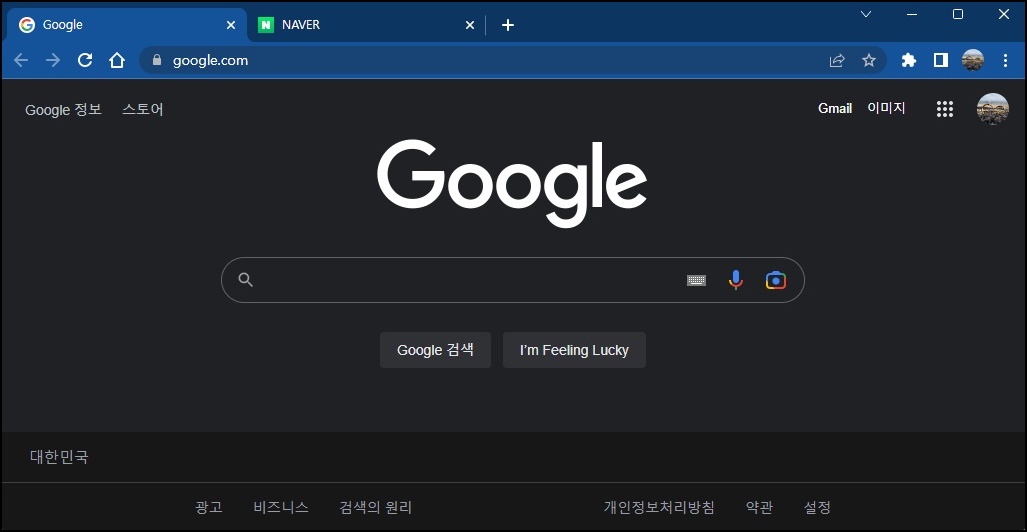Open the 이미지 link
Screen dimensions: 1027x532
pos(886,108)
